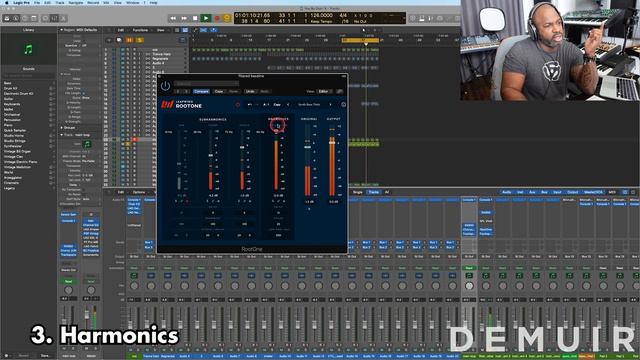Toggle the Inspector button in the control bar
The height and width of the screenshot is (360, 640).
[x=16, y=18]
